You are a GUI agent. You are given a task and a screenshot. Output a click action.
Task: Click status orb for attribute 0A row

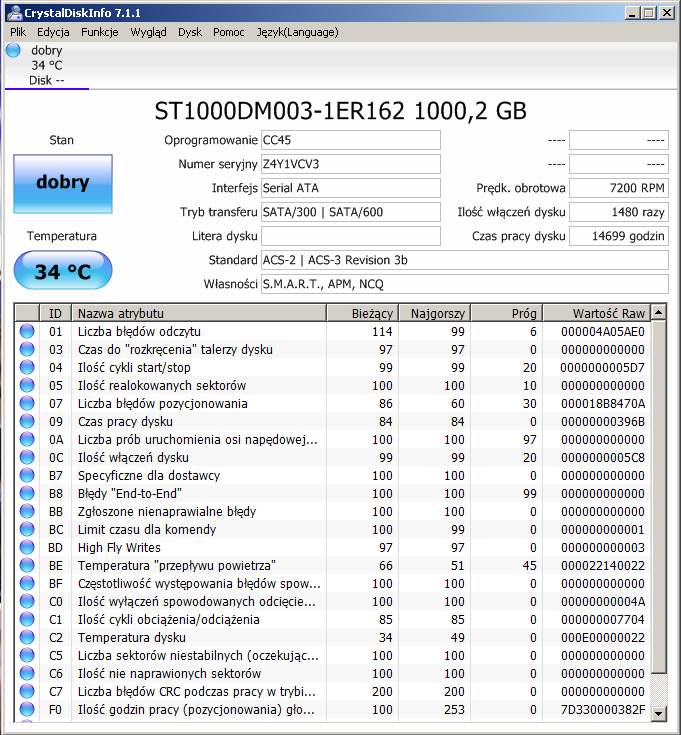(27, 439)
